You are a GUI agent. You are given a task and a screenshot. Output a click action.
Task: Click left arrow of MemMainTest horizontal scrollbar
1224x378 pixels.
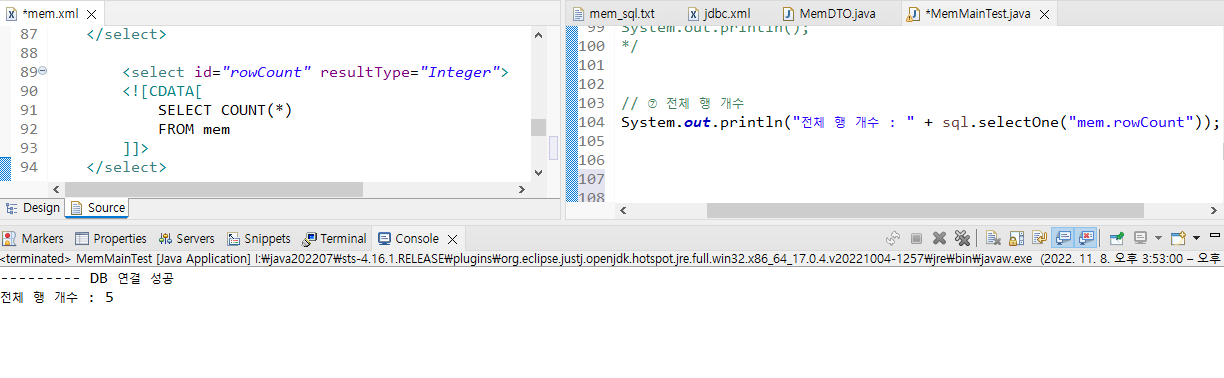(x=624, y=210)
